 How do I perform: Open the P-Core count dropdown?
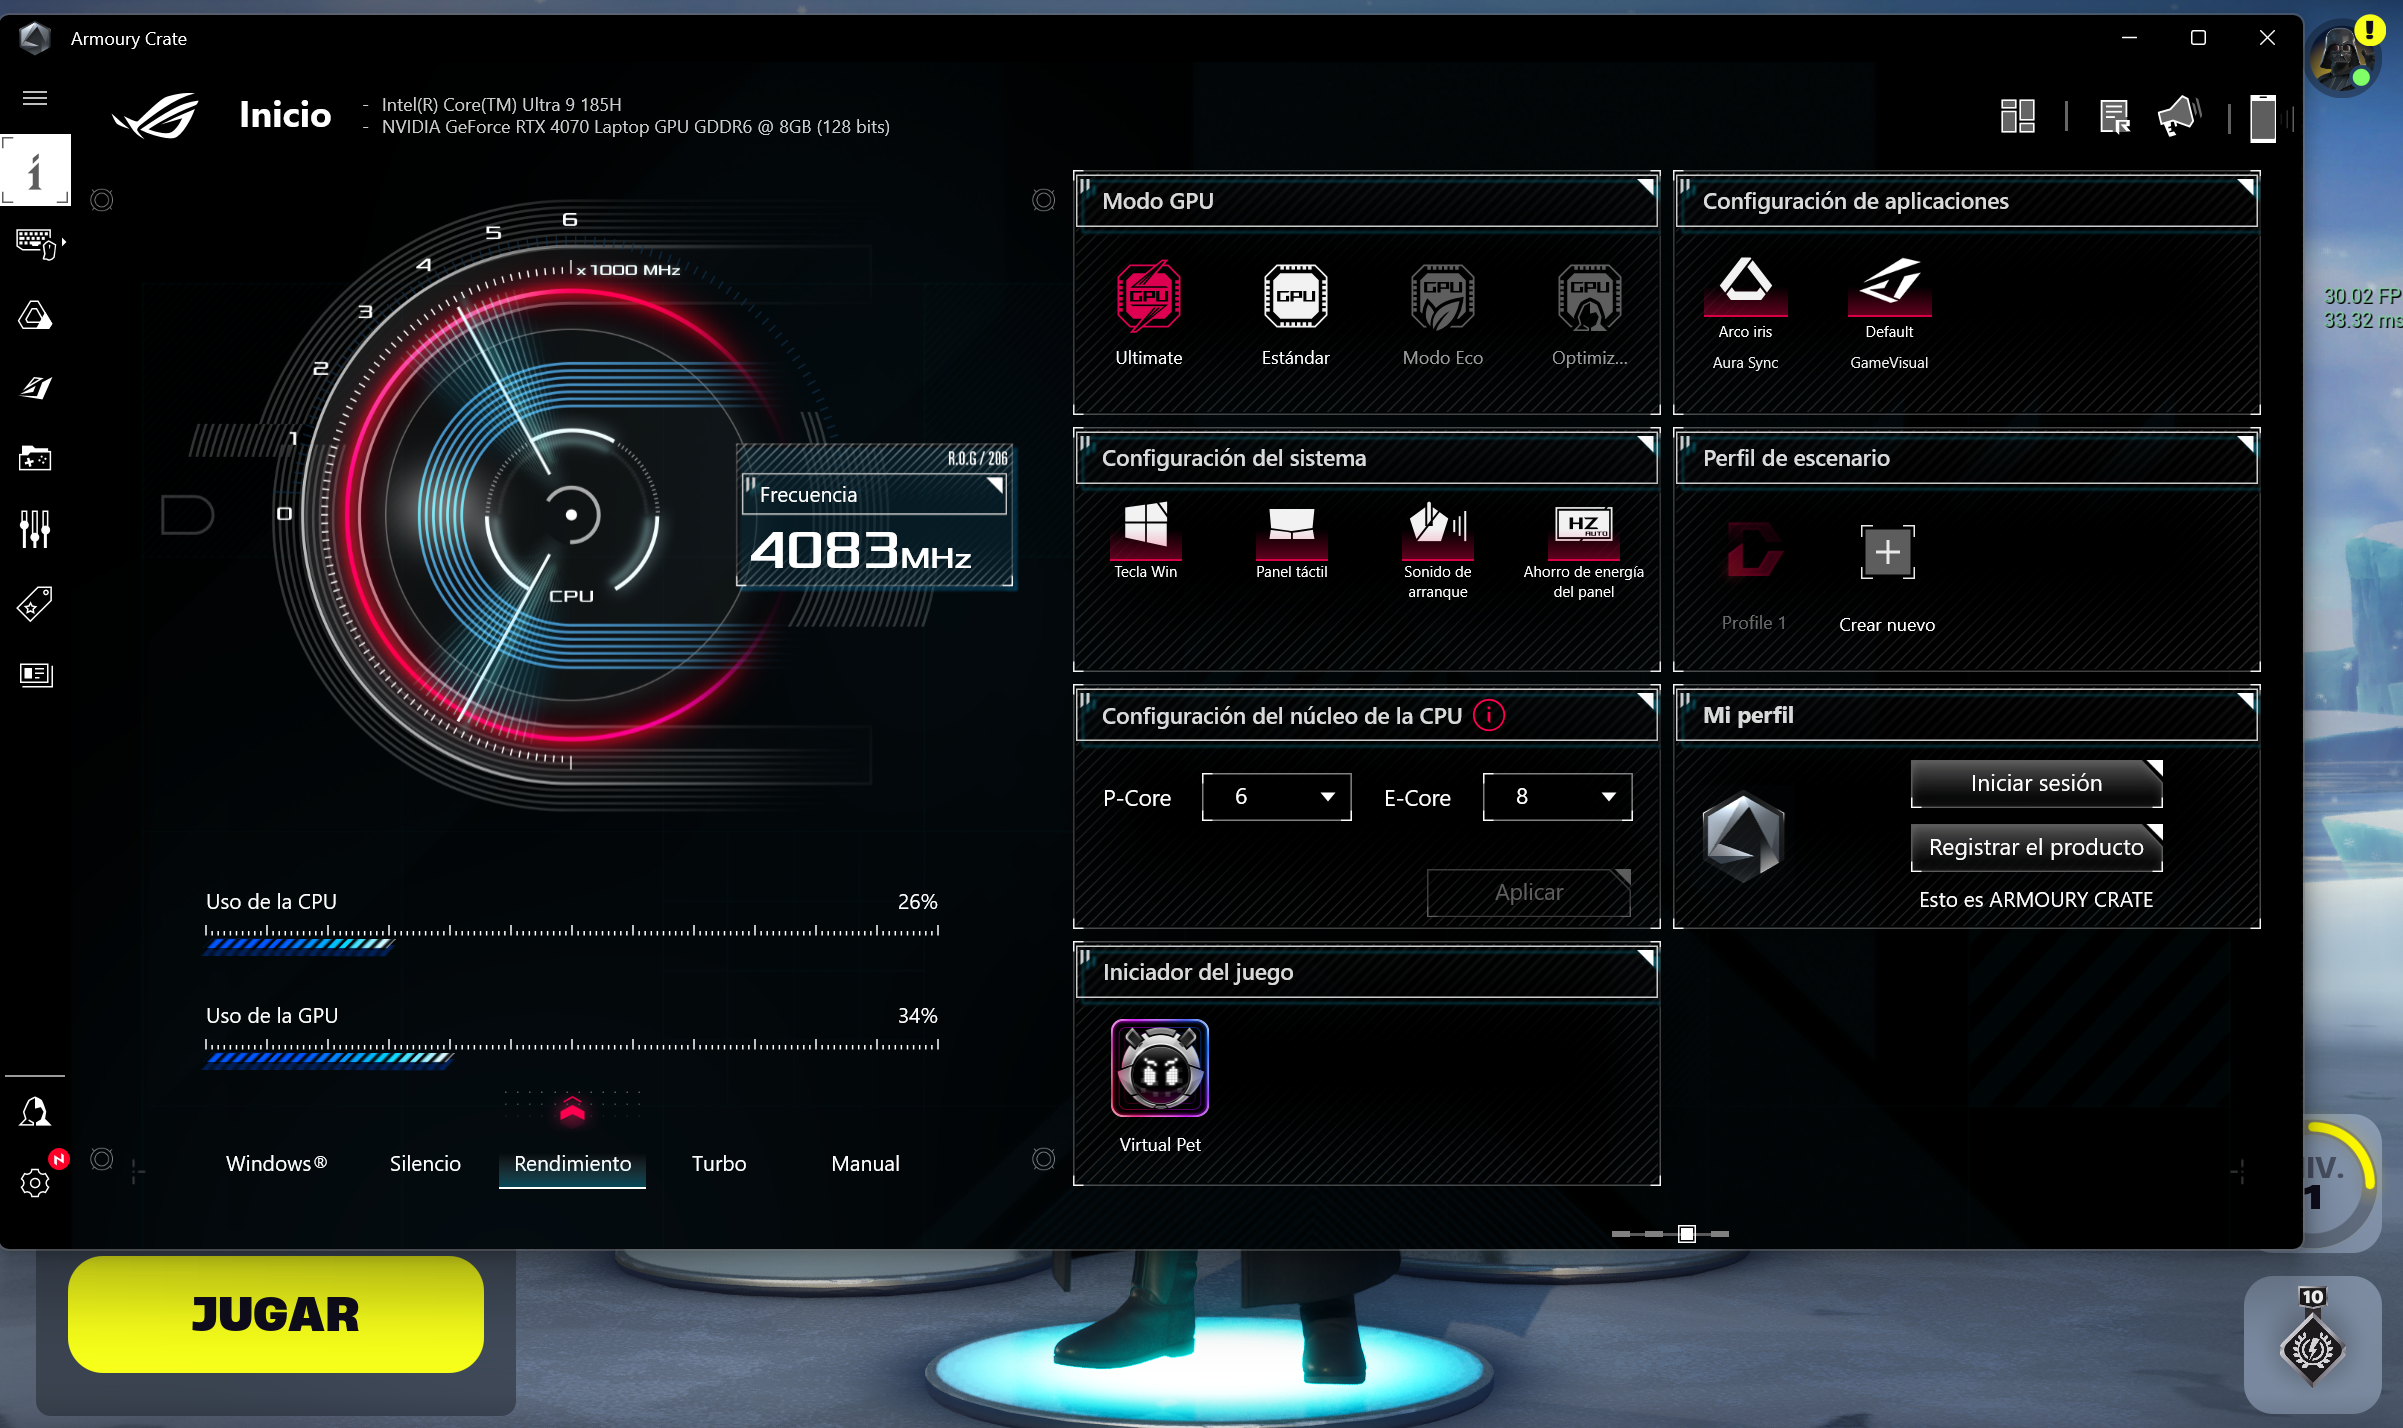click(x=1276, y=797)
